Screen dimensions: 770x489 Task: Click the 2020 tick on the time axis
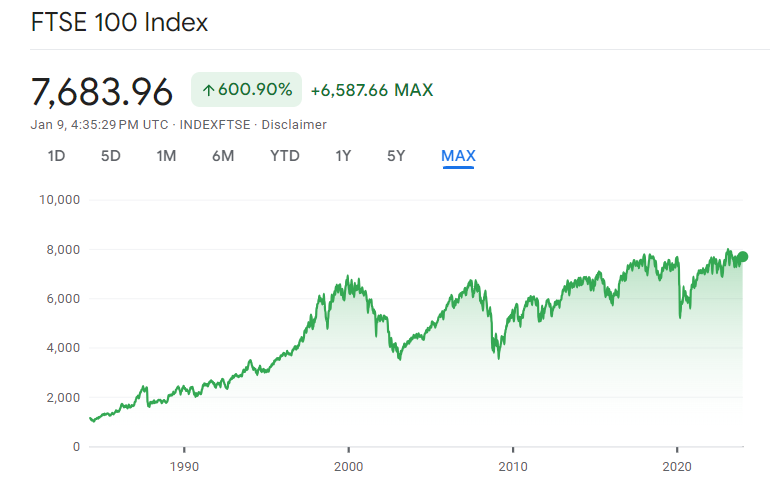tap(677, 466)
